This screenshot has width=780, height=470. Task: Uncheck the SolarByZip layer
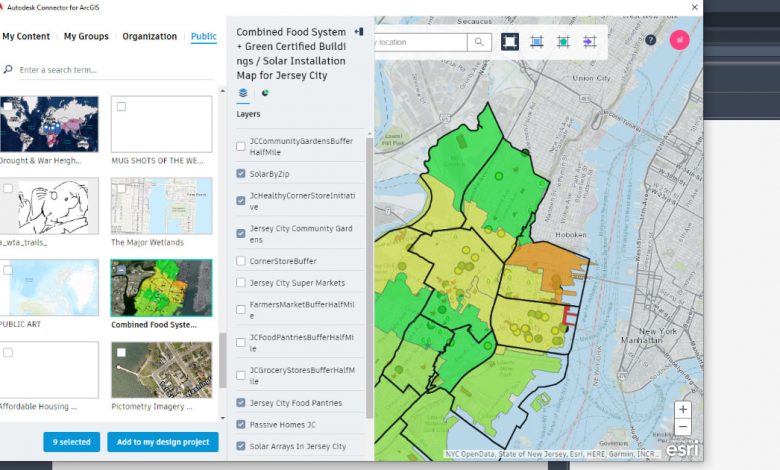241,174
